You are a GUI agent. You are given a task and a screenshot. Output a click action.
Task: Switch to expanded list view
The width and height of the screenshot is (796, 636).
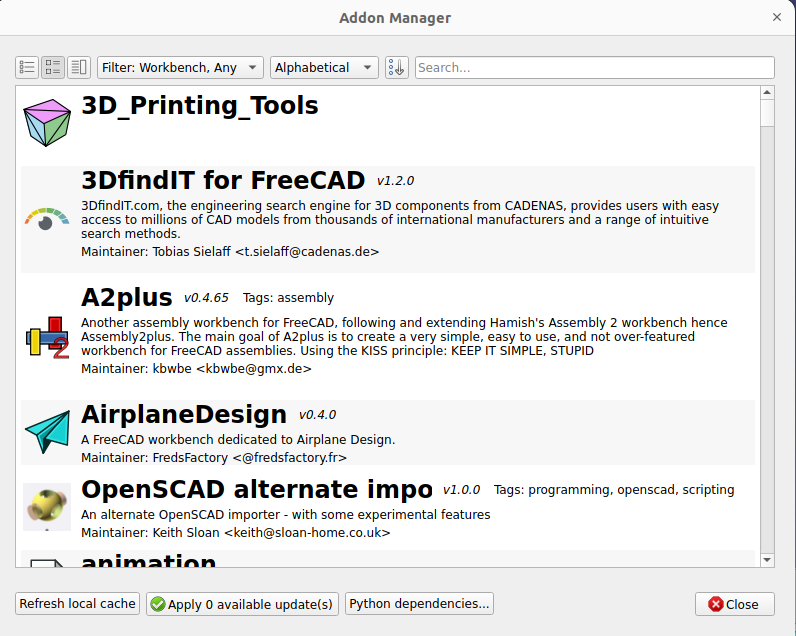(x=53, y=68)
